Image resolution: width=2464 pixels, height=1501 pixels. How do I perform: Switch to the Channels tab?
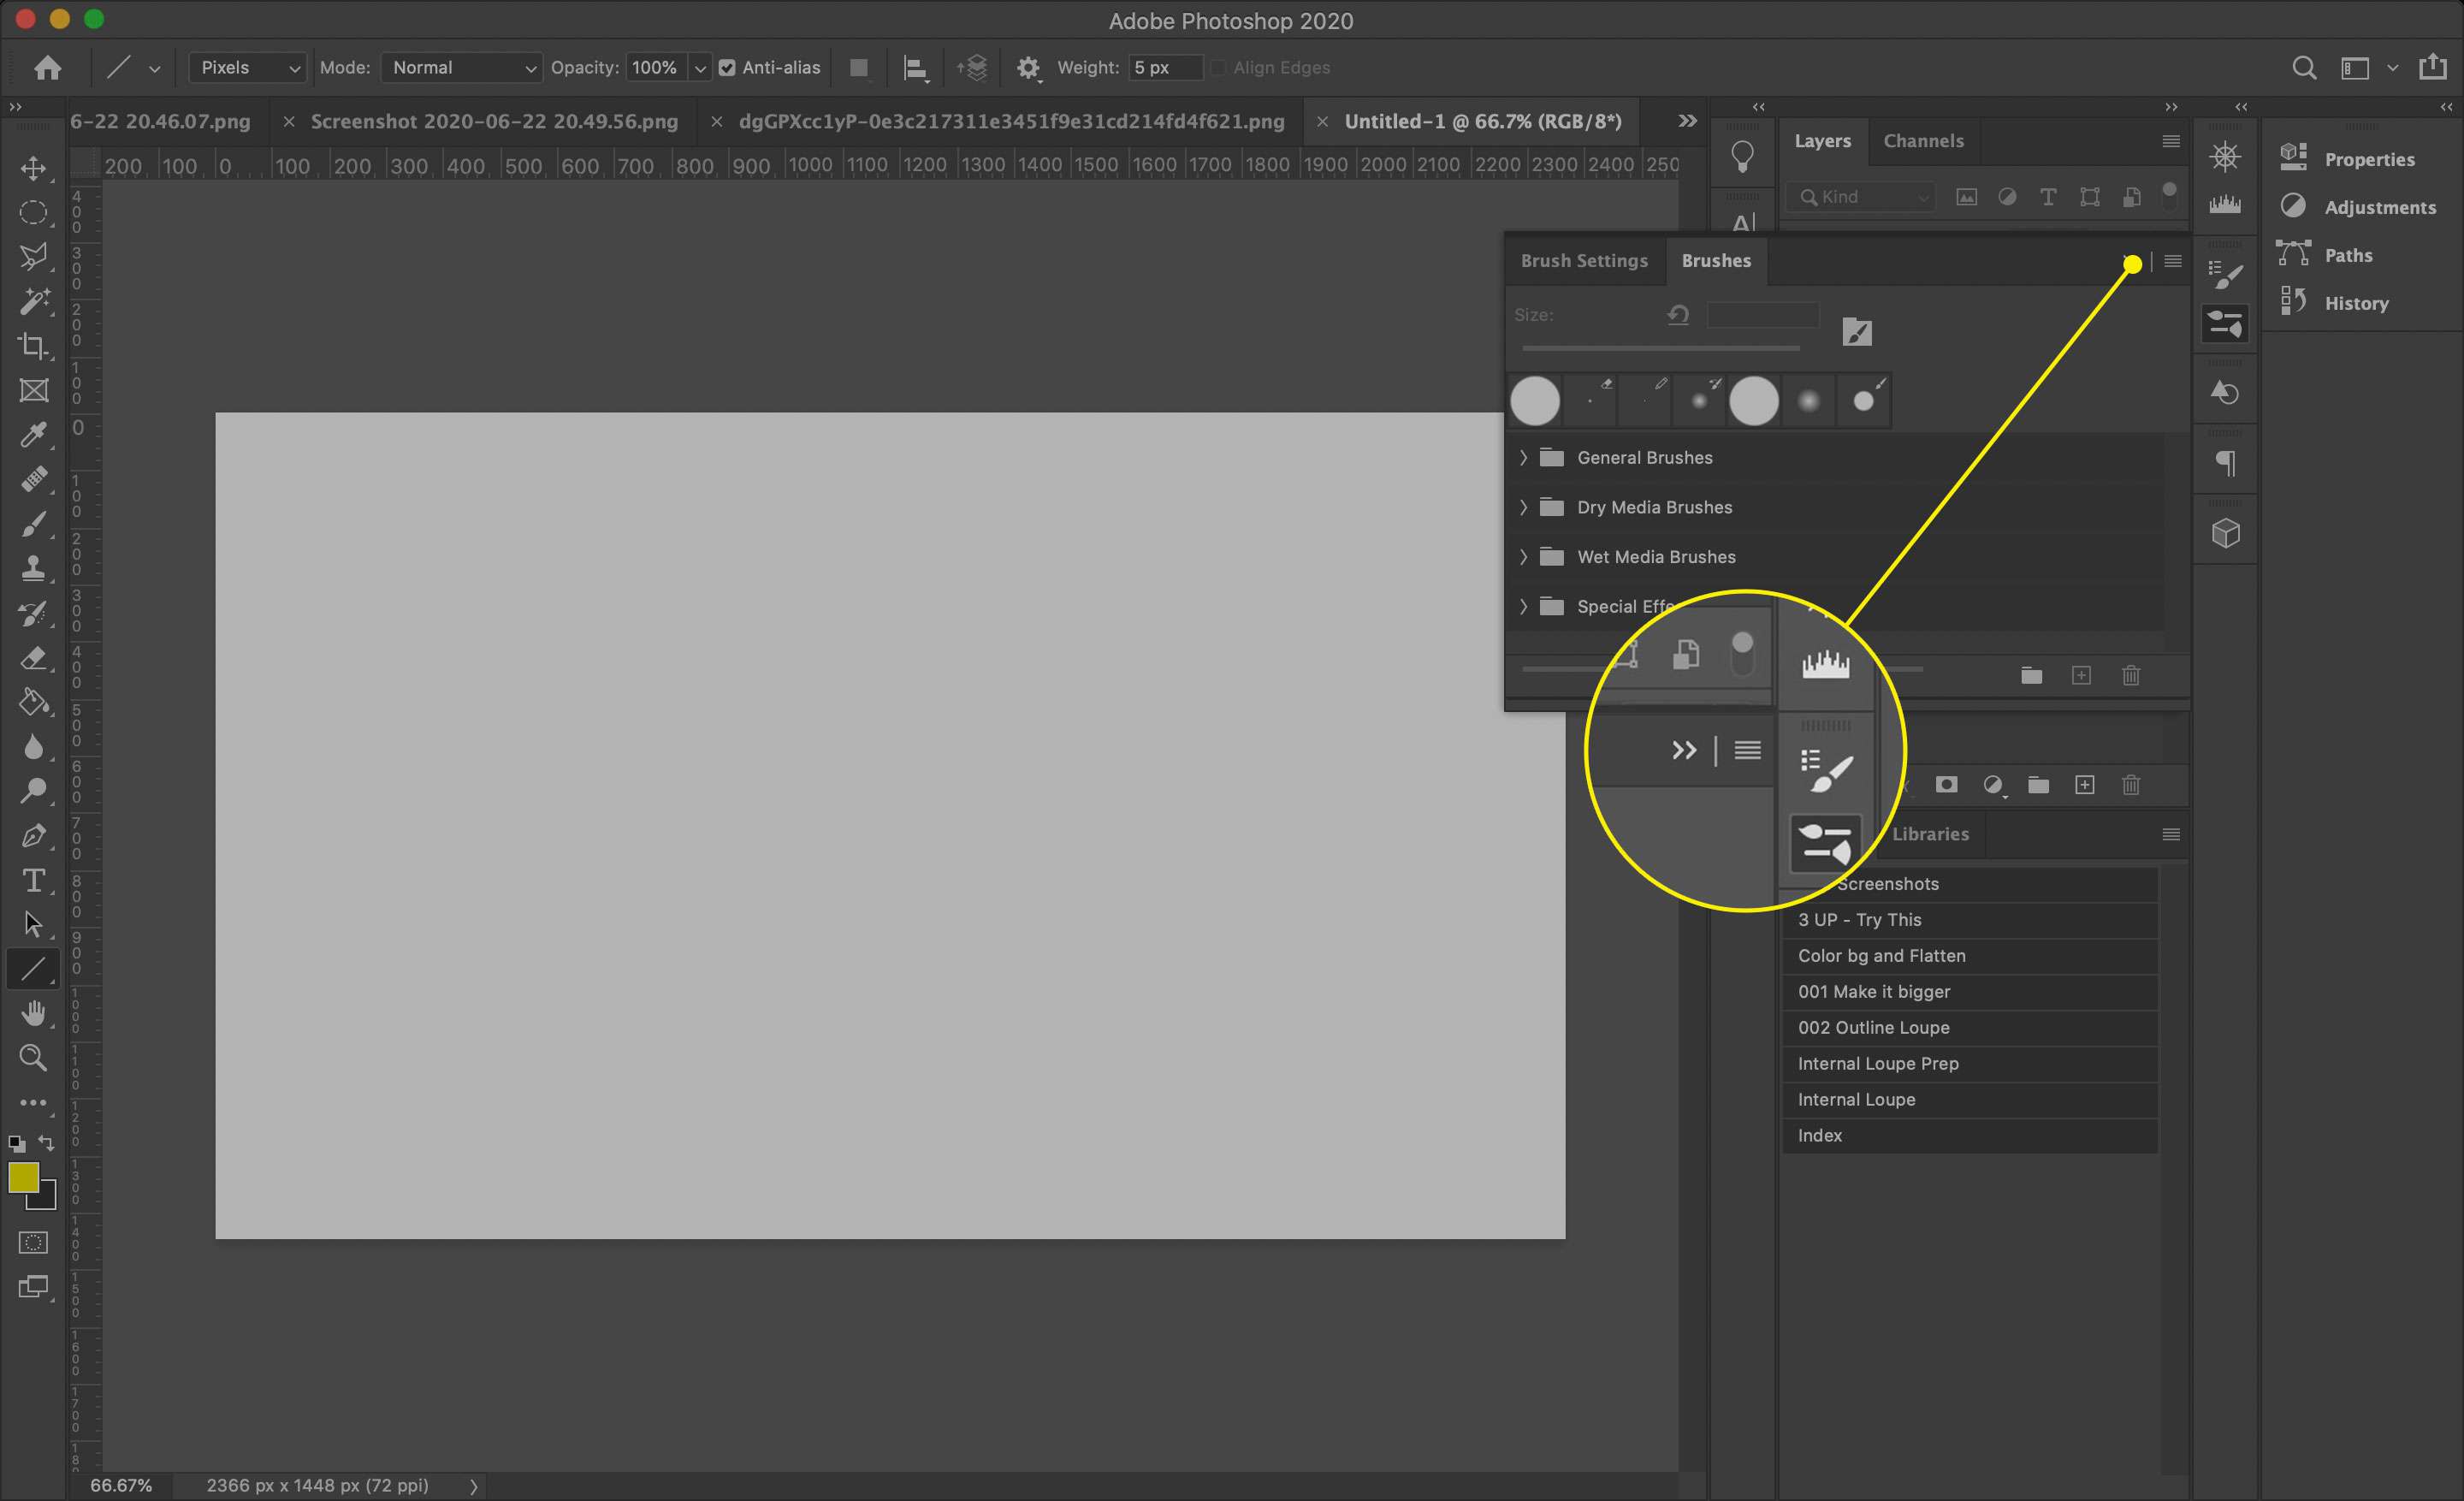point(1923,141)
